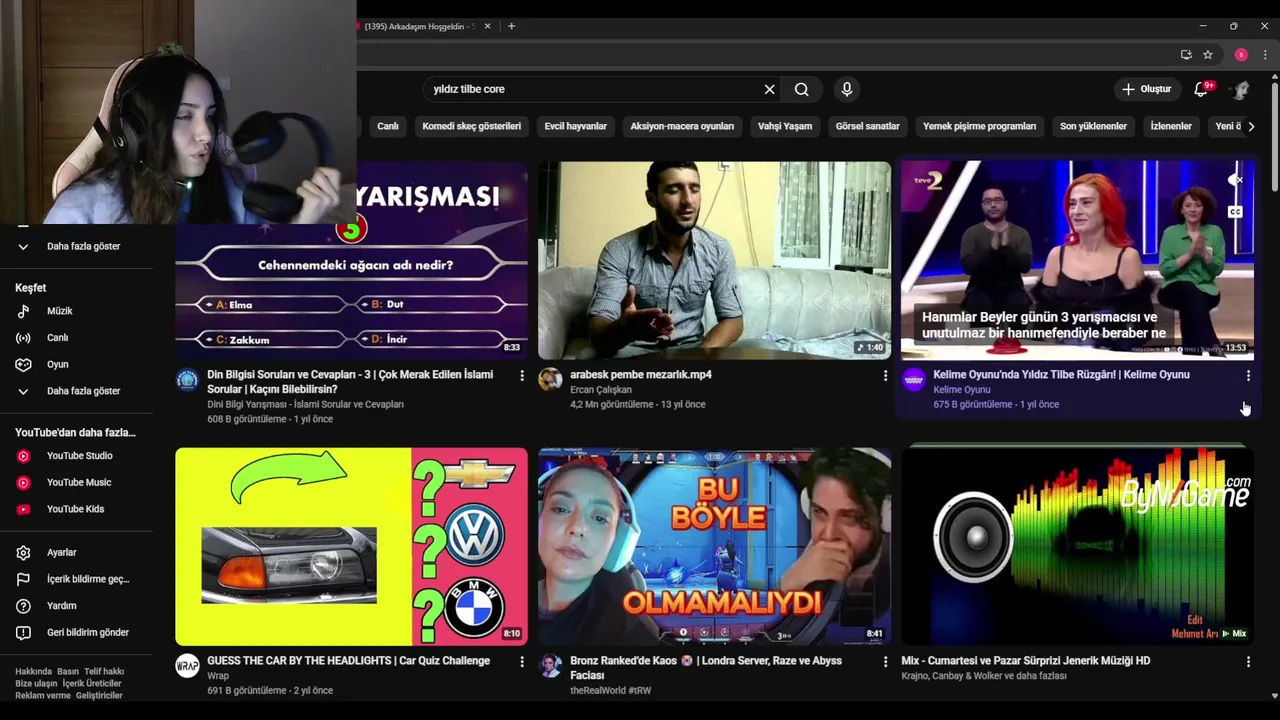The width and height of the screenshot is (1280, 720).
Task: Open GUESS THE CAR BY THE HEADLIGHTS title
Action: click(348, 661)
